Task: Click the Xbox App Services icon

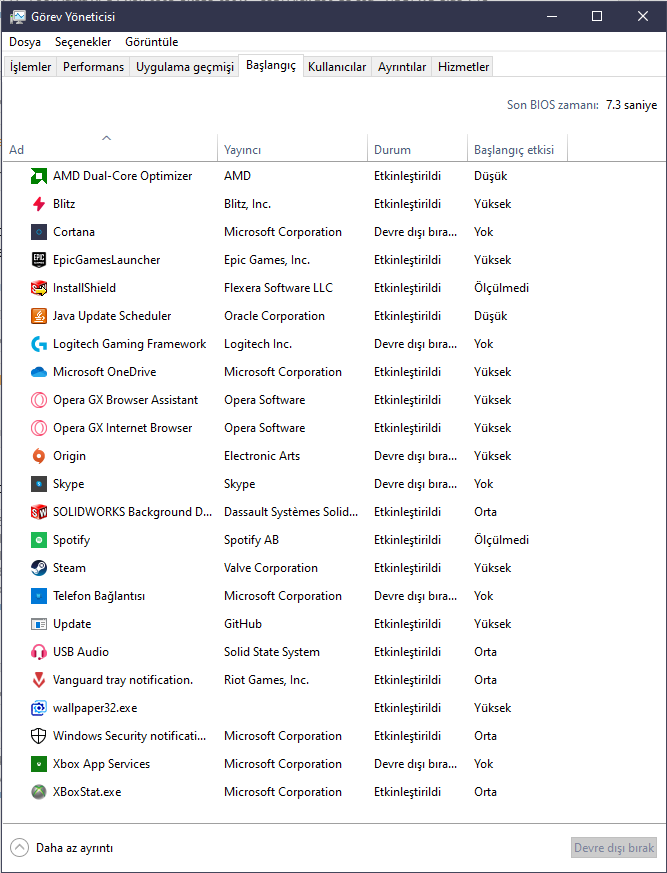Action: (x=38, y=764)
